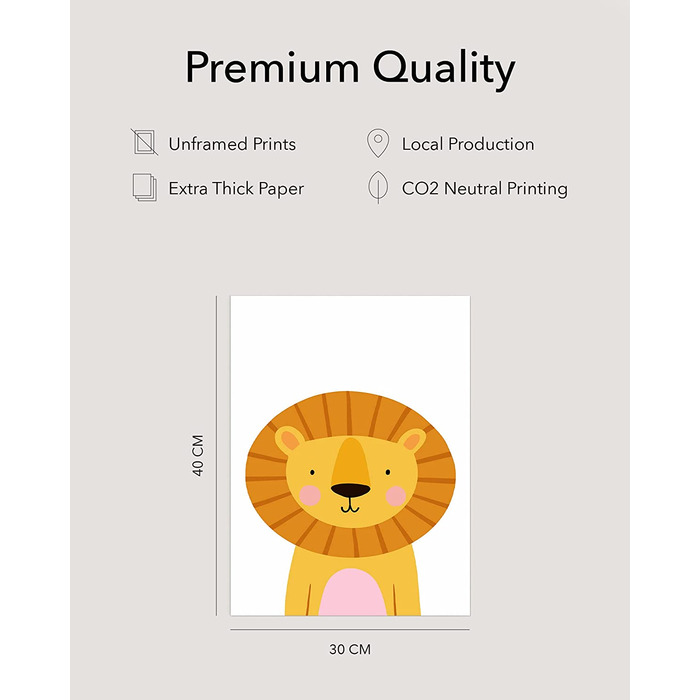The height and width of the screenshot is (700, 700).
Task: Click the lion's left ear
Action: (x=291, y=440)
